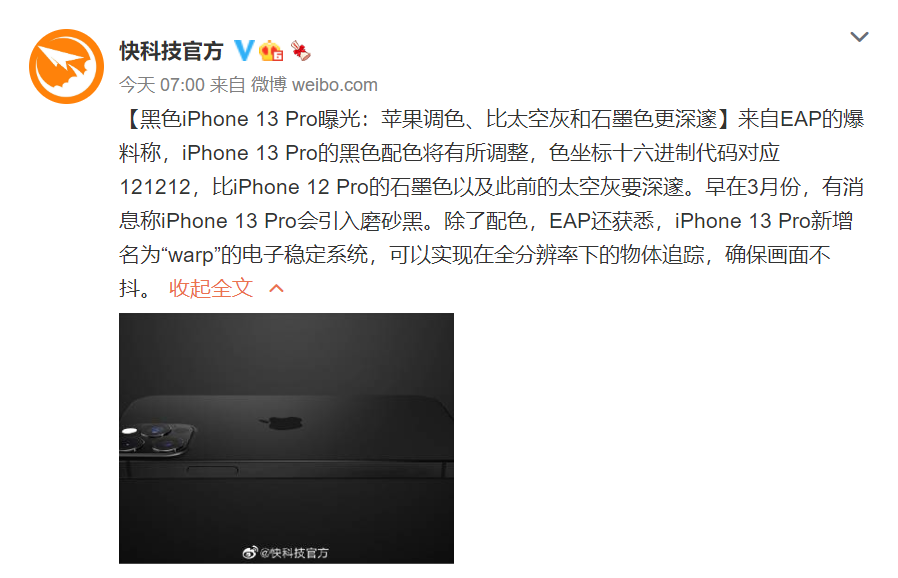Viewport: 898px width, 578px height.
Task: Click the blue V verified badge
Action: coord(245,50)
